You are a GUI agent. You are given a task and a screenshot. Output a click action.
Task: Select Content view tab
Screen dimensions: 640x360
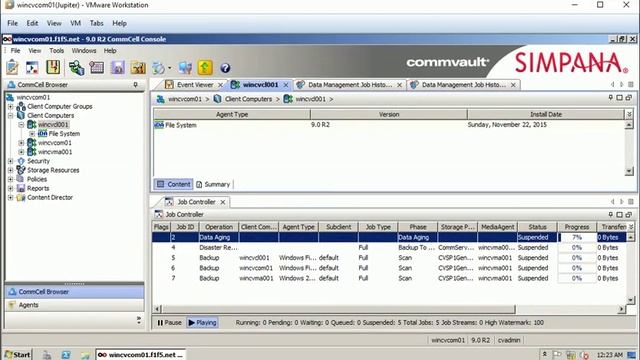click(x=174, y=184)
